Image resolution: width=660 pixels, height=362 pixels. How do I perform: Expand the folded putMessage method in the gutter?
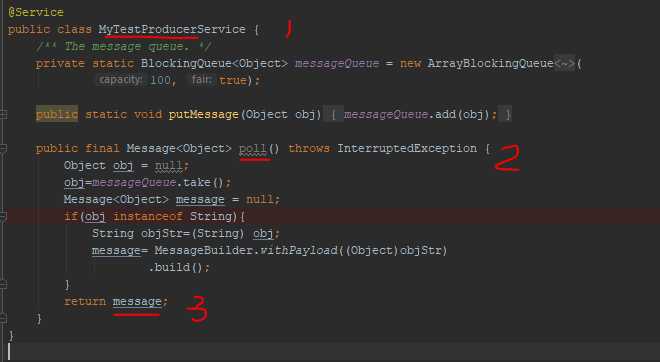(x=3, y=114)
